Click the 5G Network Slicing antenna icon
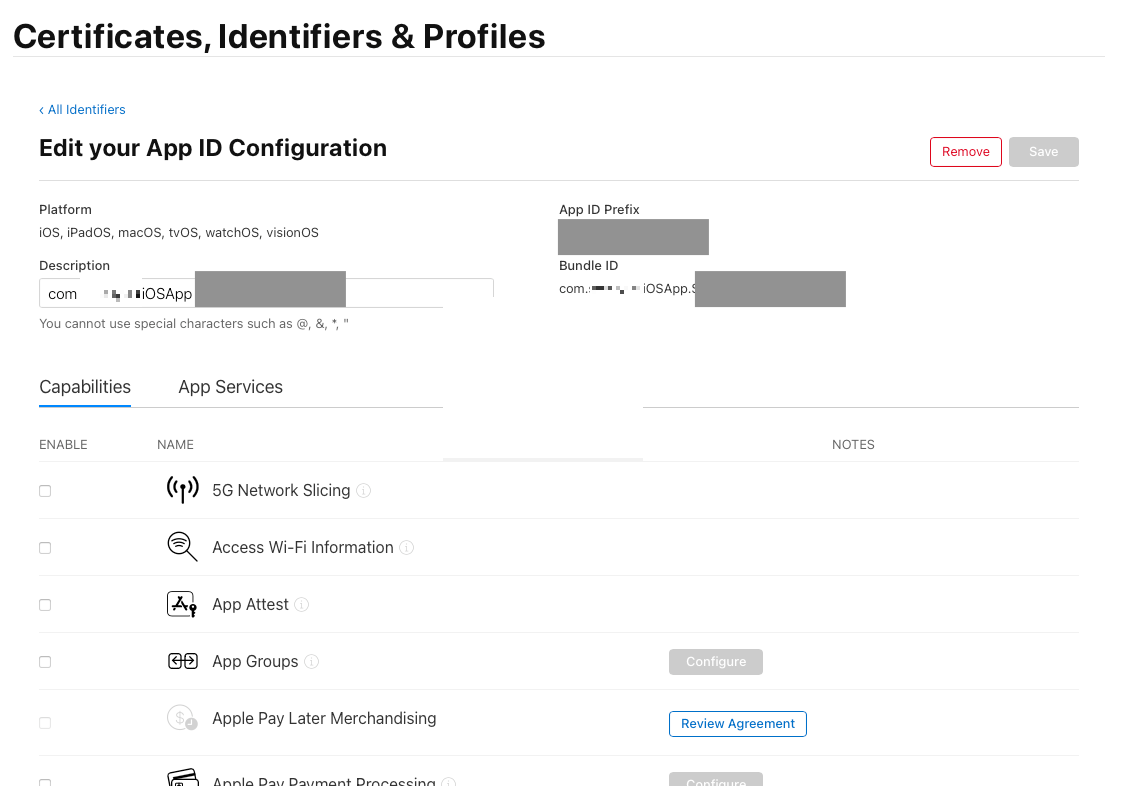Screen dimensions: 1122x786 (182, 490)
